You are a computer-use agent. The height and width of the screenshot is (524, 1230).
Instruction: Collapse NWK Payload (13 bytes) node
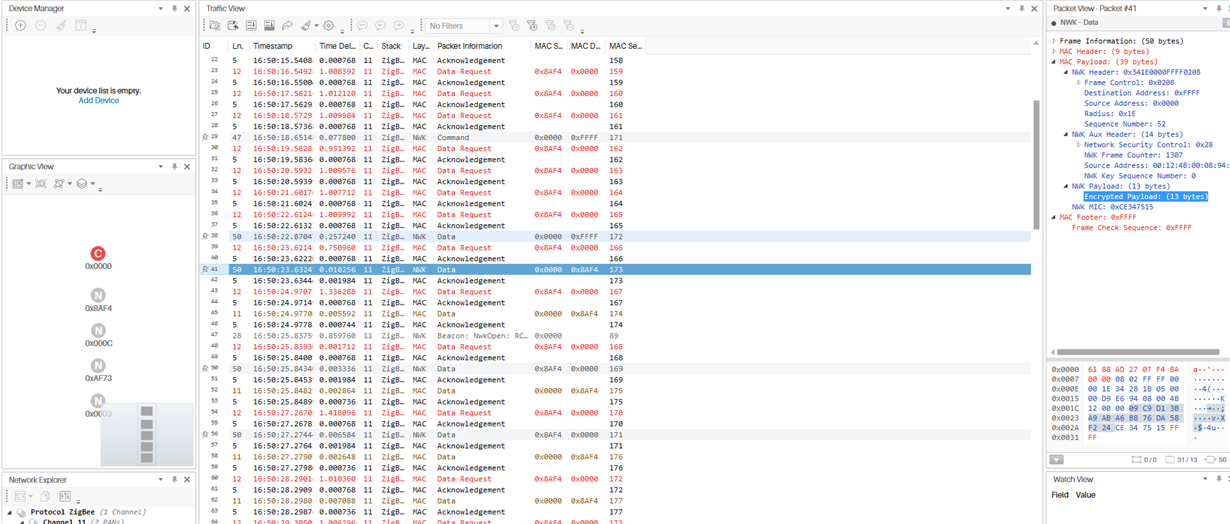1066,186
